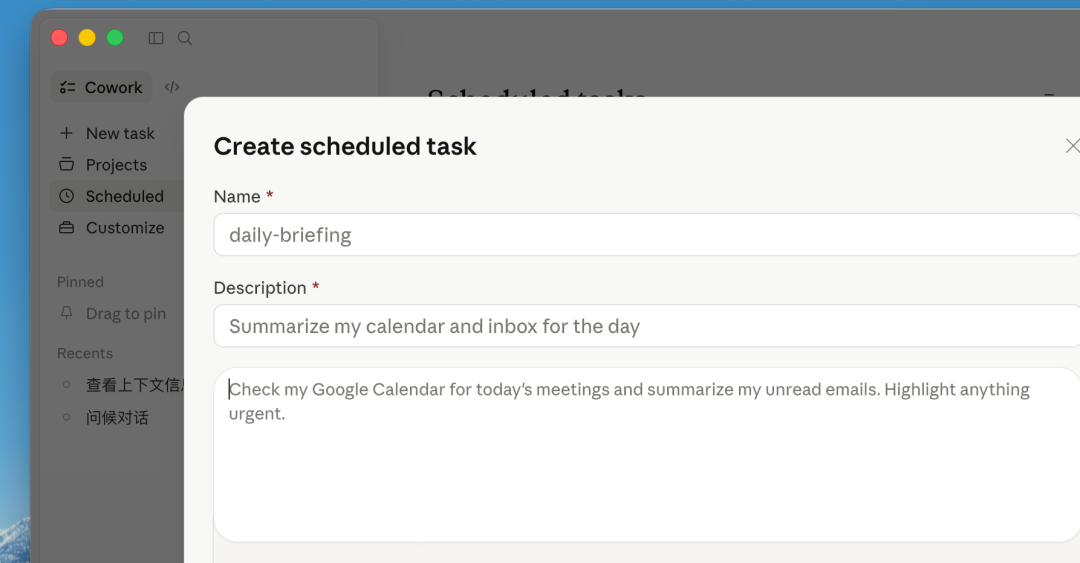Click the Customize briefcase icon
Screen dimensions: 1080x563
coord(66,227)
